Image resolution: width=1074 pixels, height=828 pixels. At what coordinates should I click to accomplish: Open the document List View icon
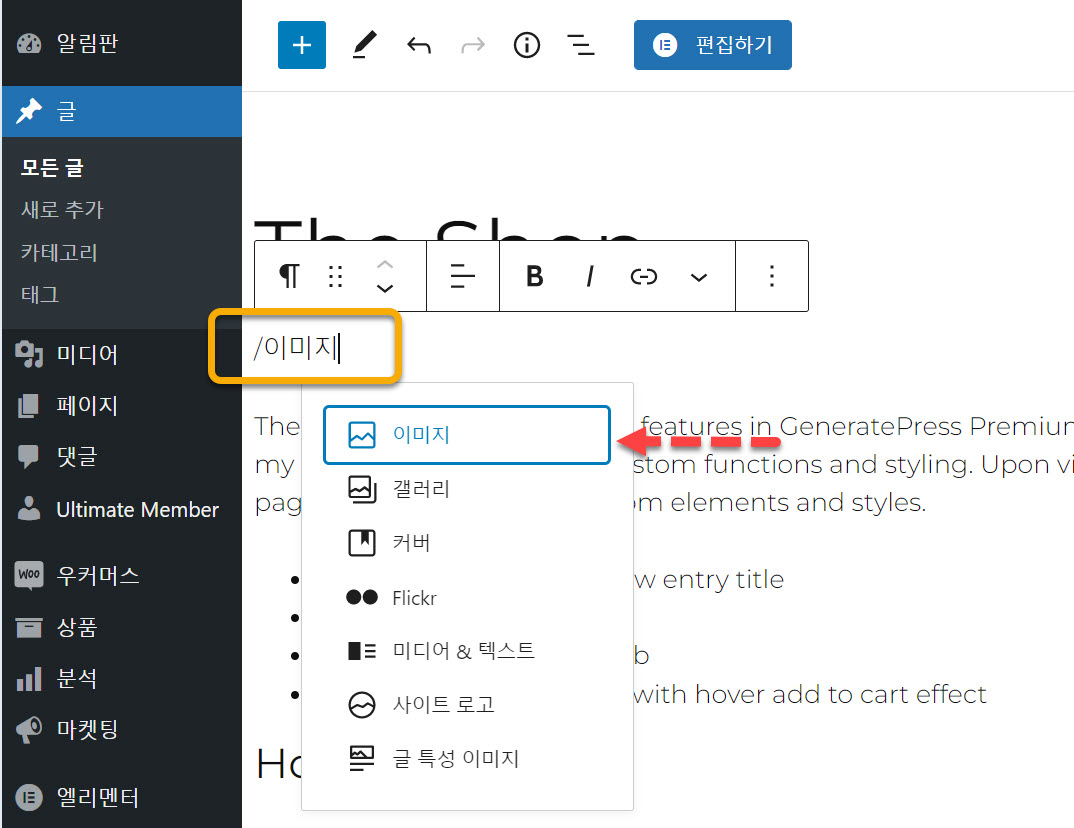click(580, 45)
